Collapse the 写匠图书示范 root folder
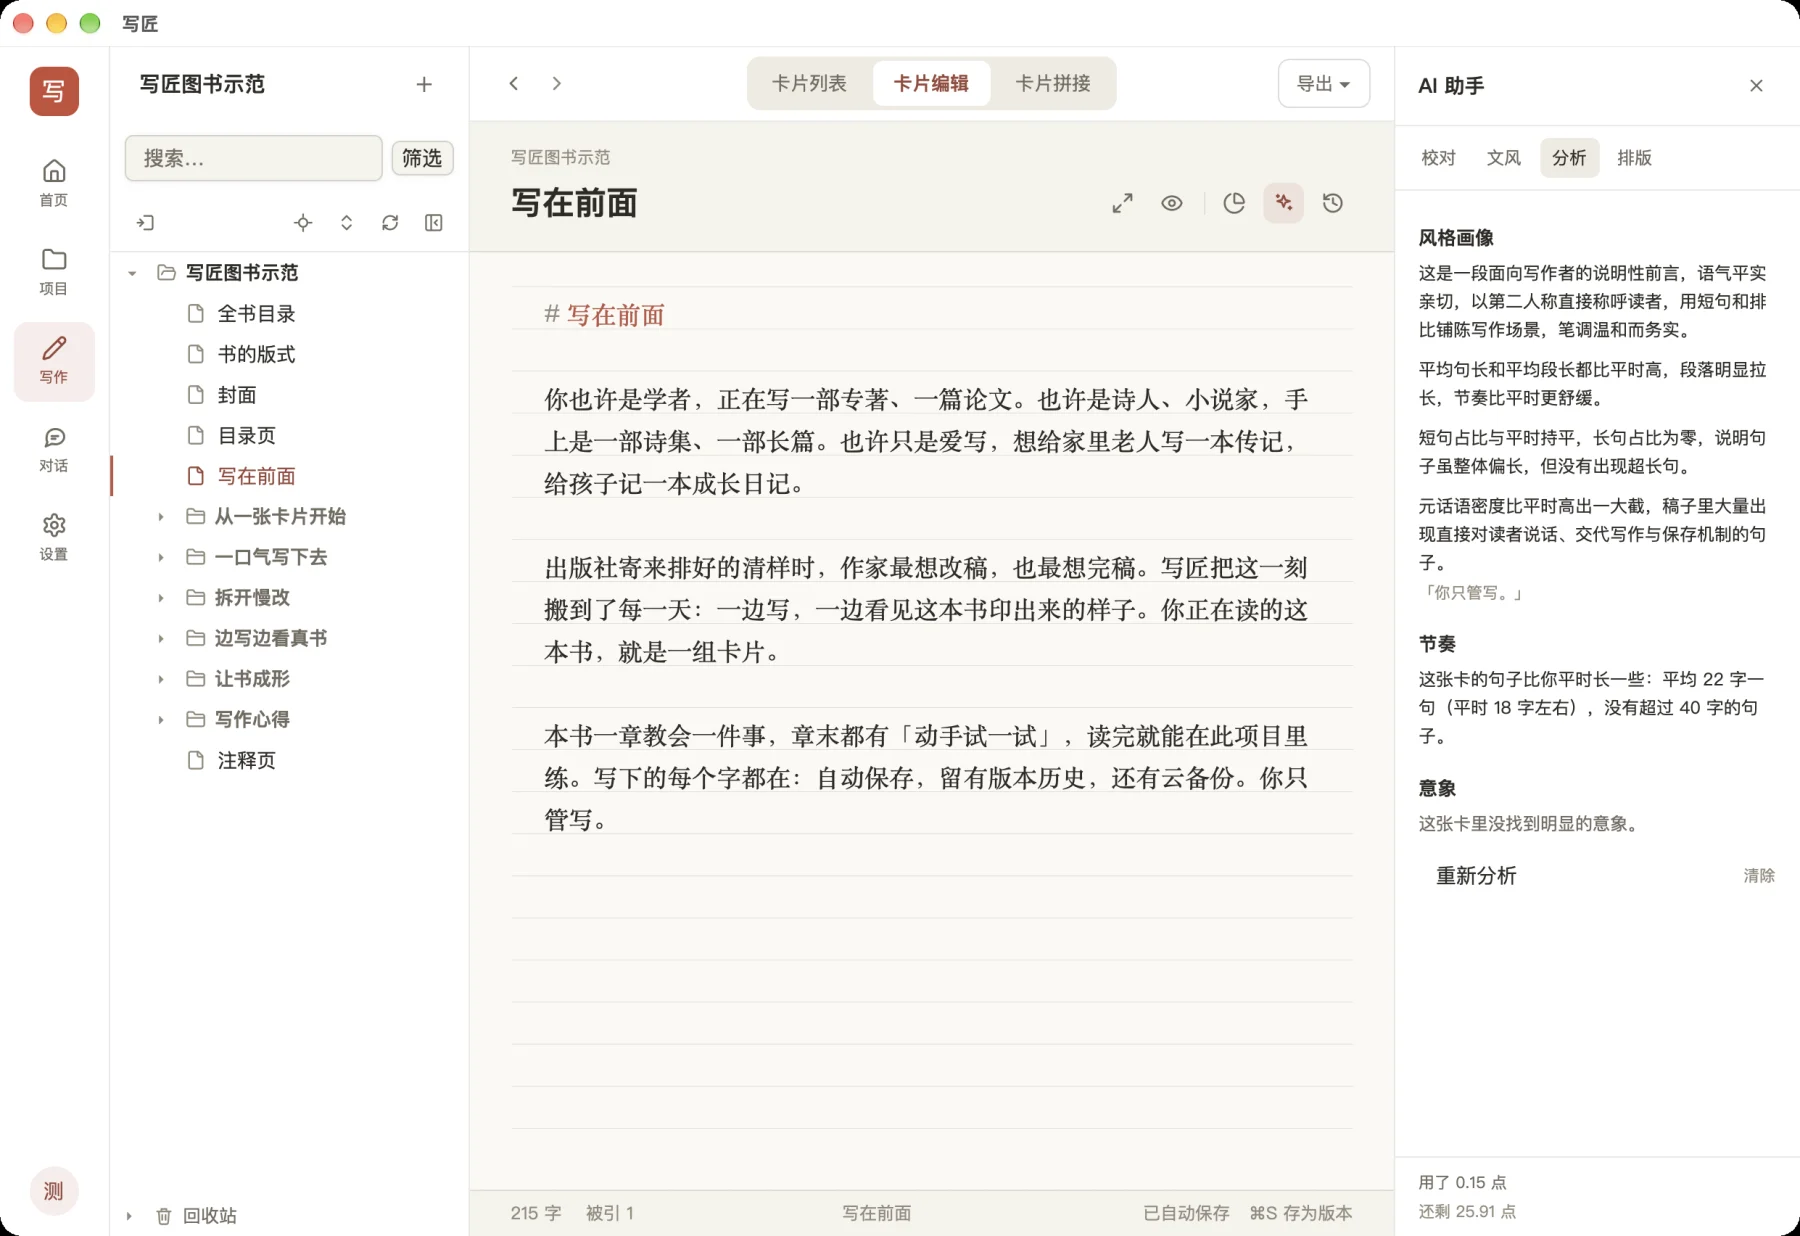Viewport: 1800px width, 1236px height. click(x=132, y=273)
